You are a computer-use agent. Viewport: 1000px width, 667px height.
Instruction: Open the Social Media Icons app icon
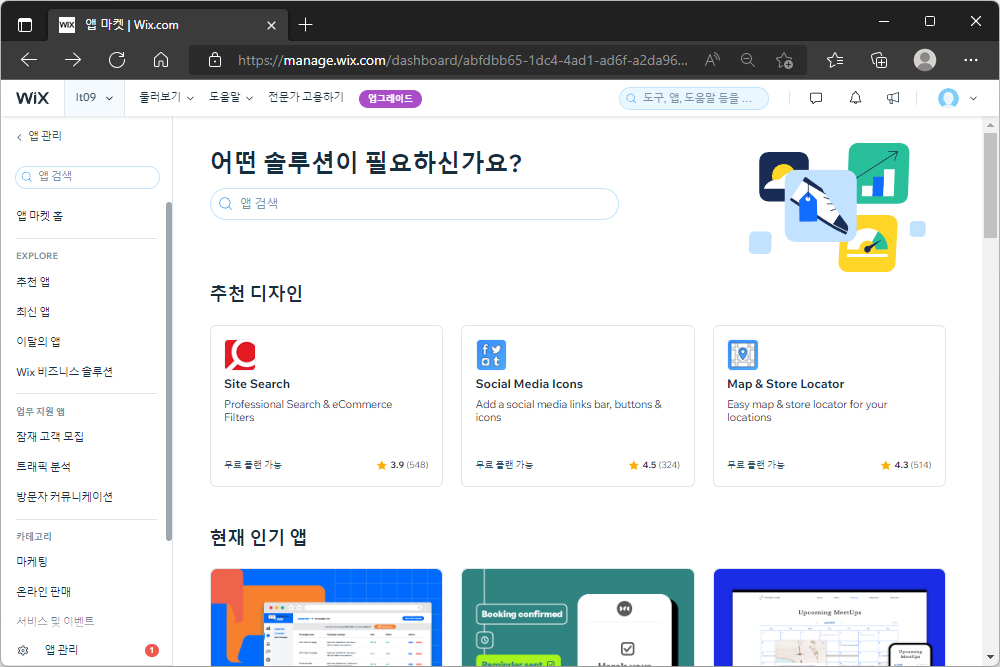(491, 355)
